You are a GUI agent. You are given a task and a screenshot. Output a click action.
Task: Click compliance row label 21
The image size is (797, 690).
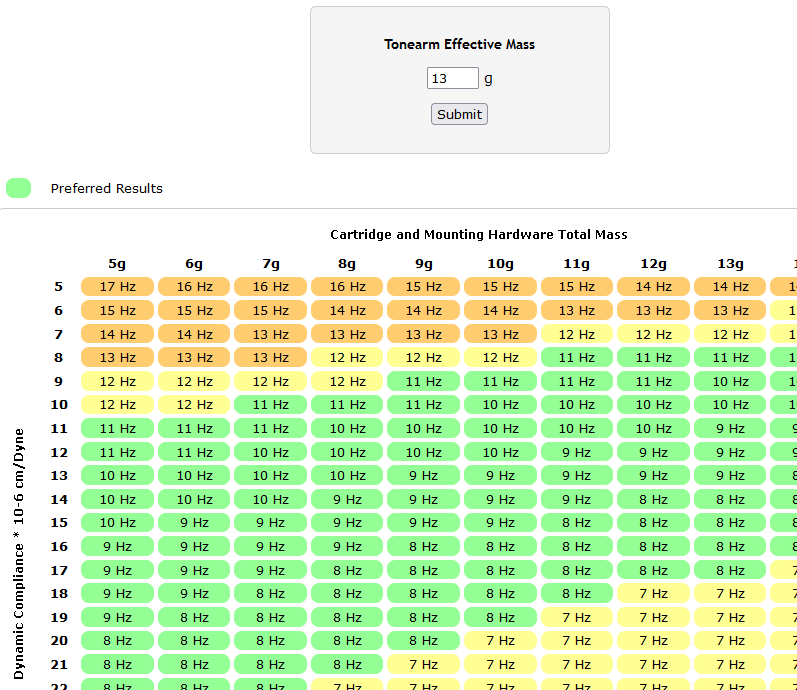click(x=59, y=665)
